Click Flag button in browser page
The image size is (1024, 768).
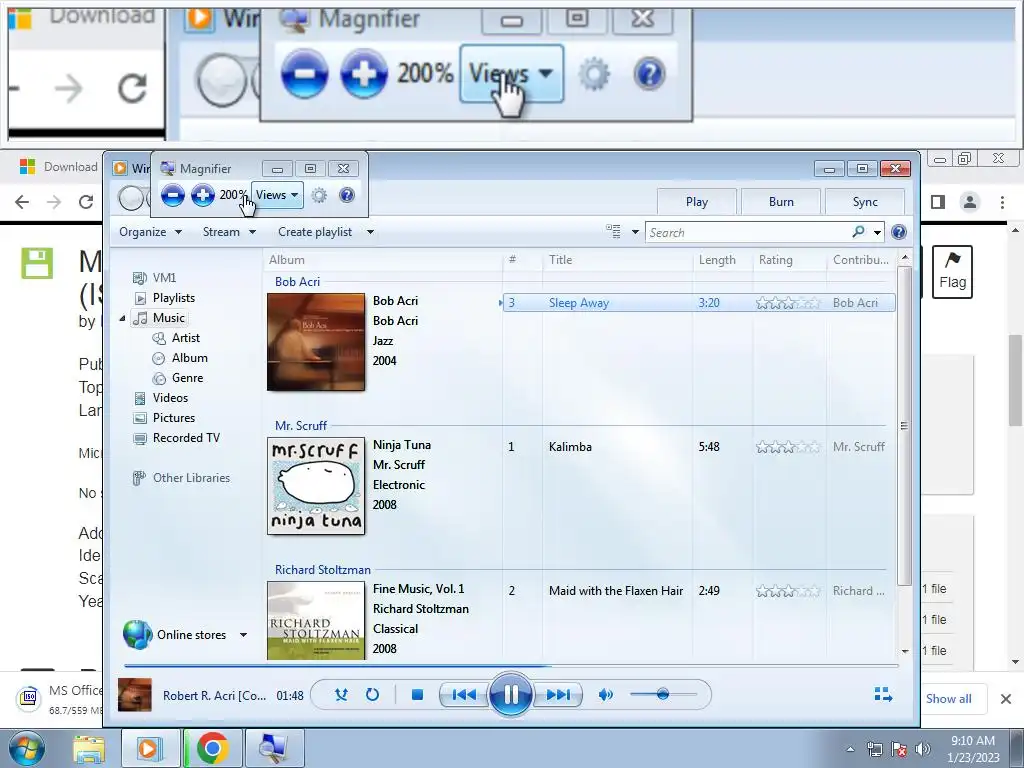pos(952,272)
